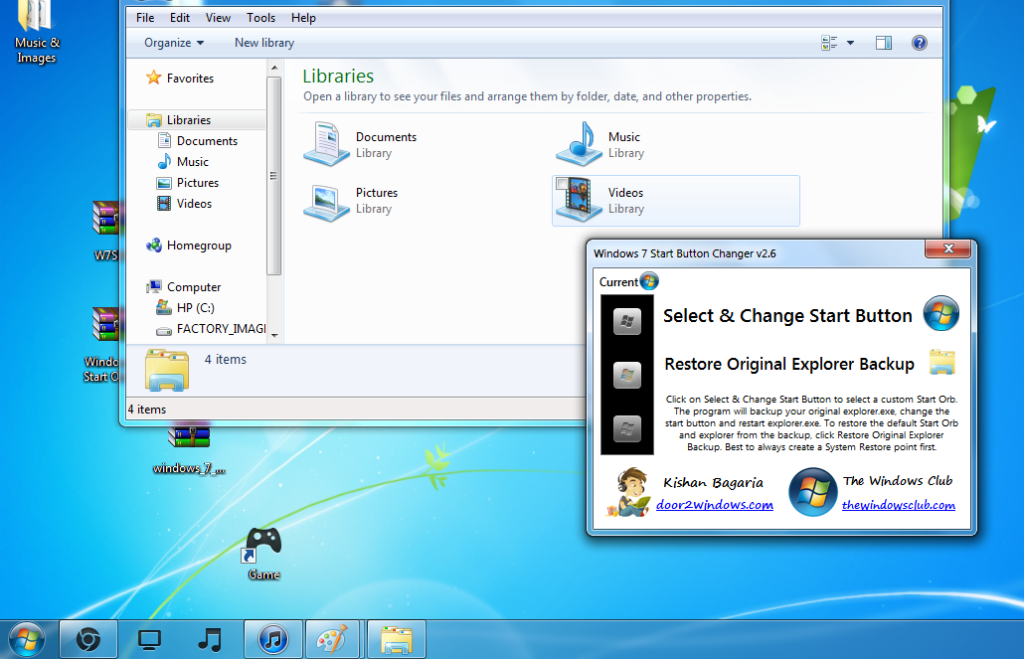This screenshot has width=1024, height=659.
Task: Click the navigation pane scrollbar thumb
Action: pyautogui.click(x=274, y=175)
